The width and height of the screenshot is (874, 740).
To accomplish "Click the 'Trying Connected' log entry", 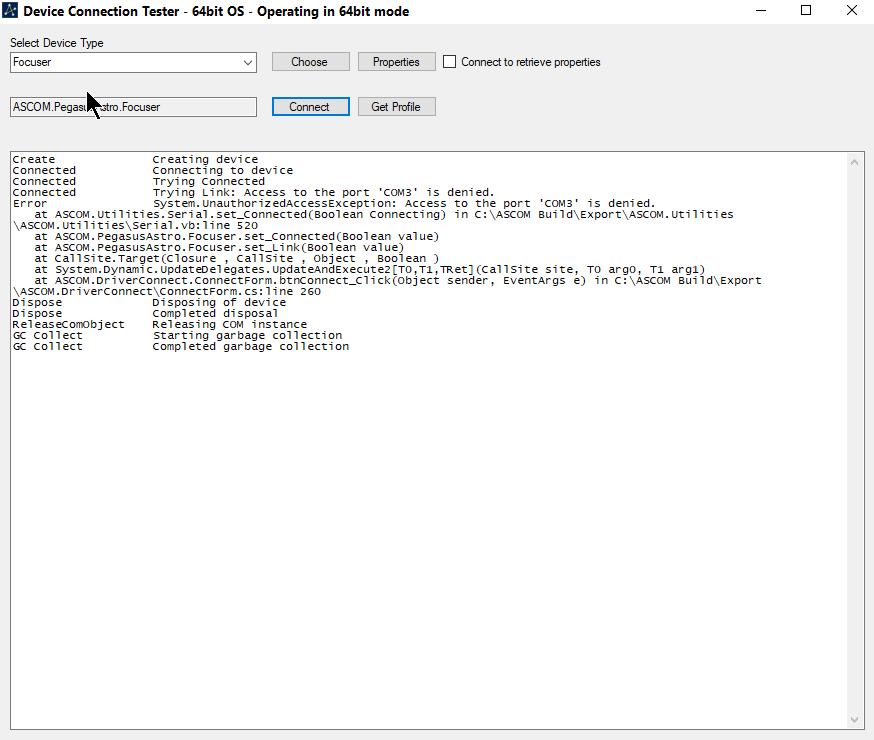I will coord(208,182).
